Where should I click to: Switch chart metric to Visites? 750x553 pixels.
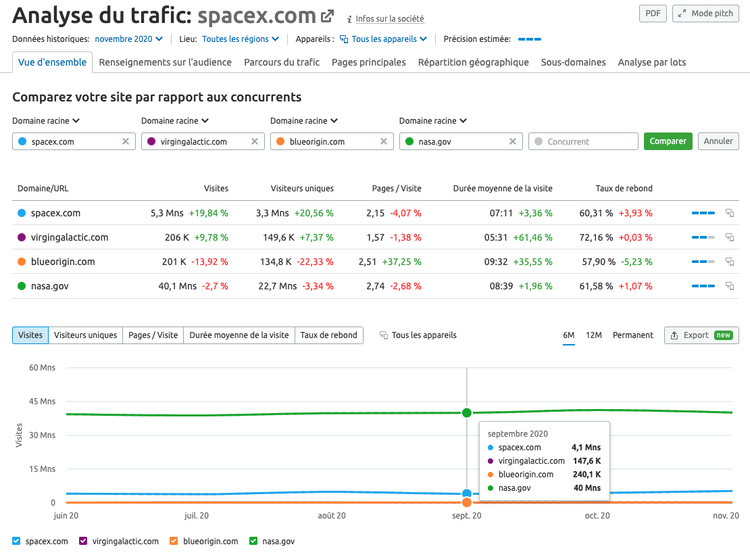click(30, 335)
